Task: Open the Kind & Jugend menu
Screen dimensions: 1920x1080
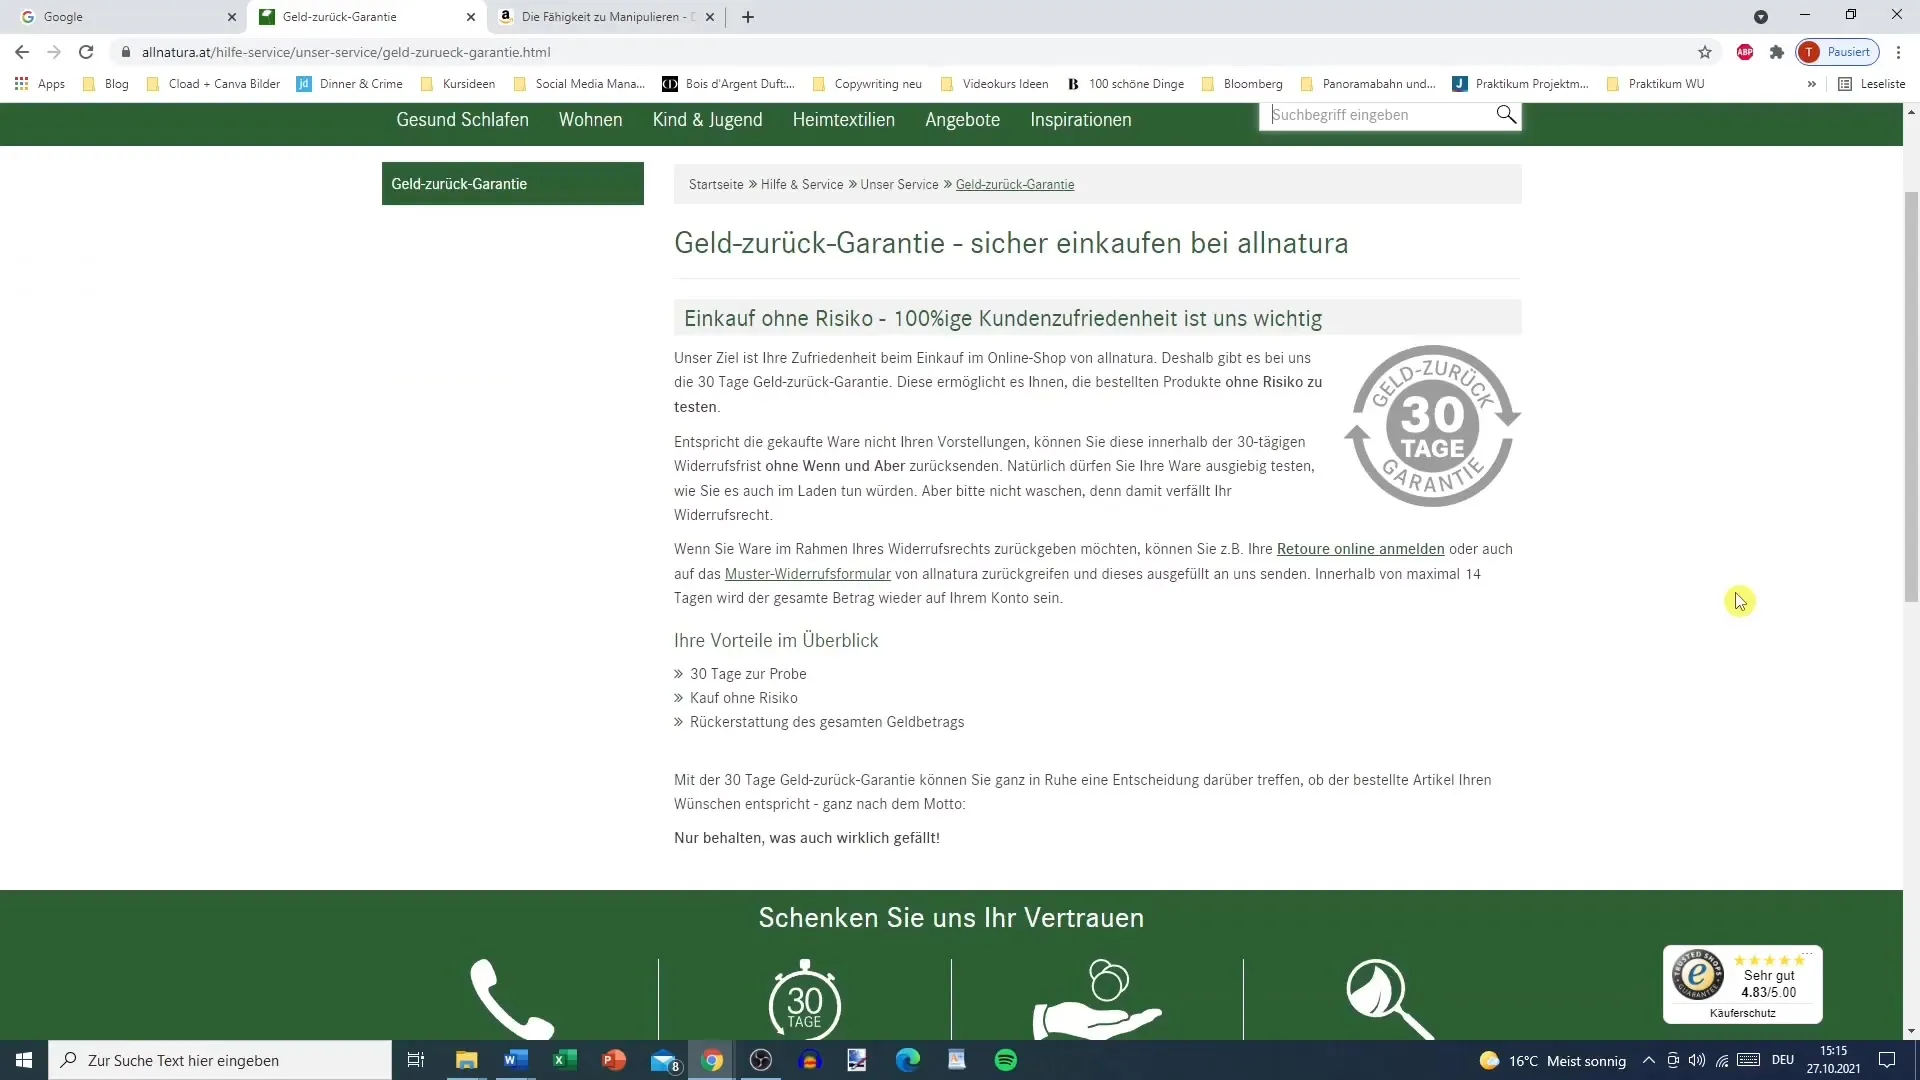Action: click(707, 120)
